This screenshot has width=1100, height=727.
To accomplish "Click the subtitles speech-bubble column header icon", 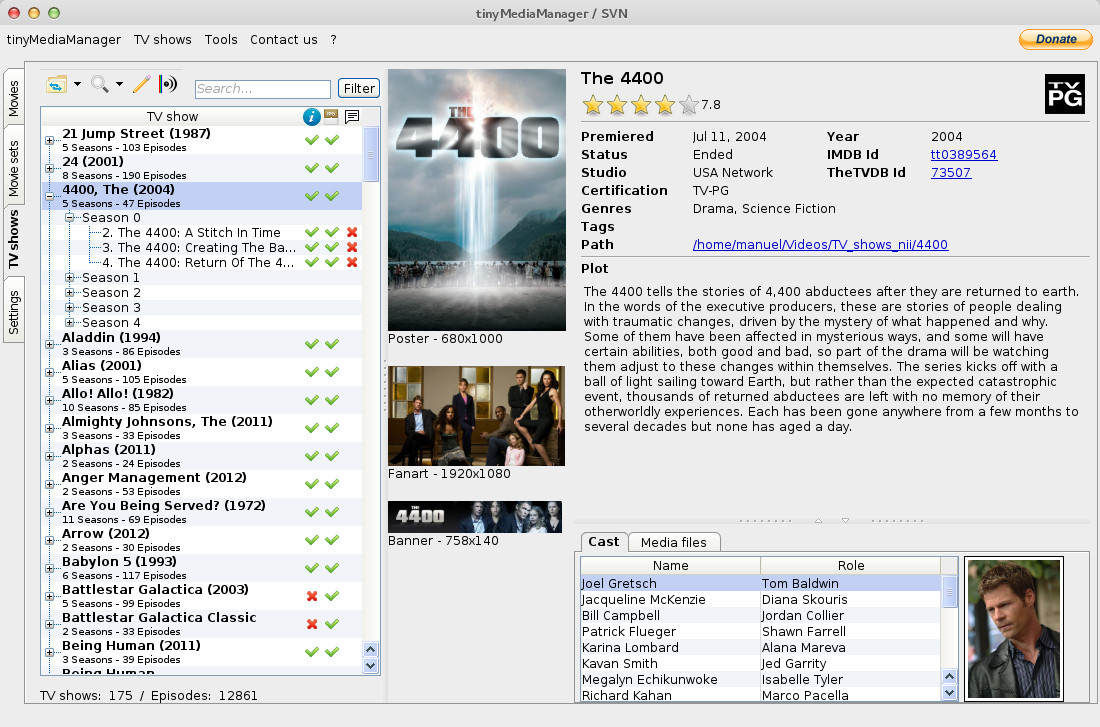I will coord(352,116).
